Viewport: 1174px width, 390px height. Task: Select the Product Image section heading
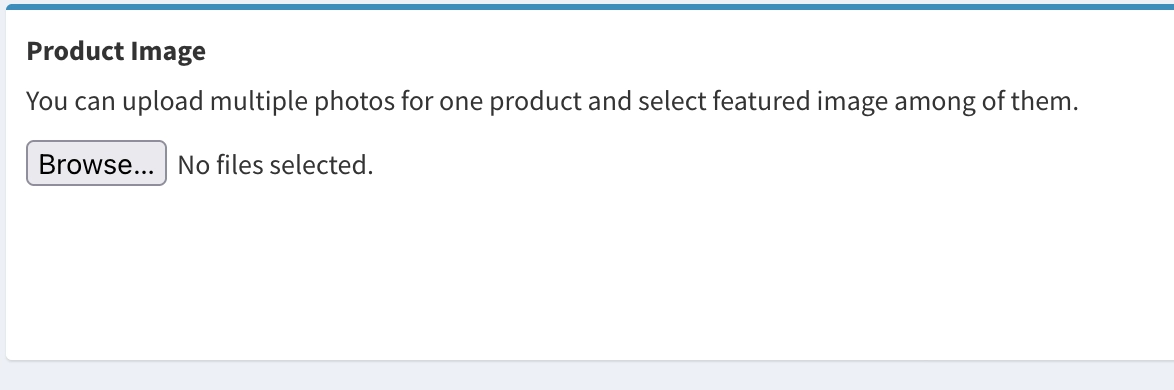(116, 52)
